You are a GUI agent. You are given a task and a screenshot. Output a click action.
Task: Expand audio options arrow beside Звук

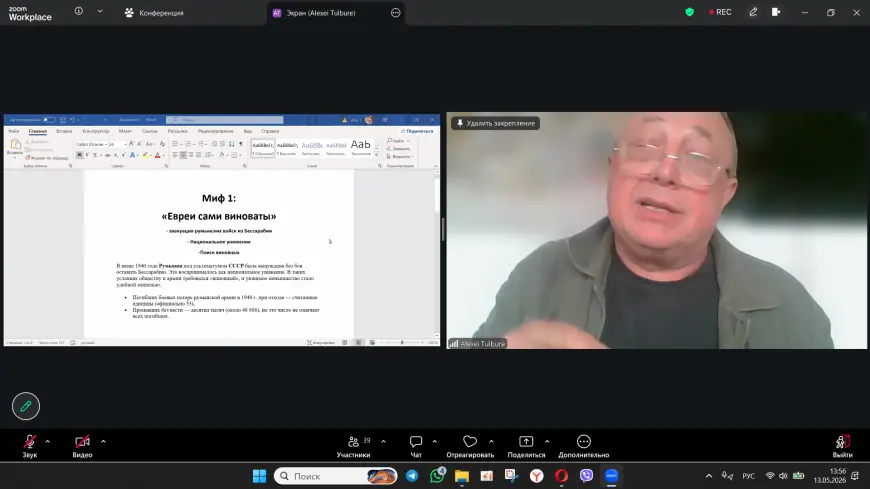click(48, 442)
